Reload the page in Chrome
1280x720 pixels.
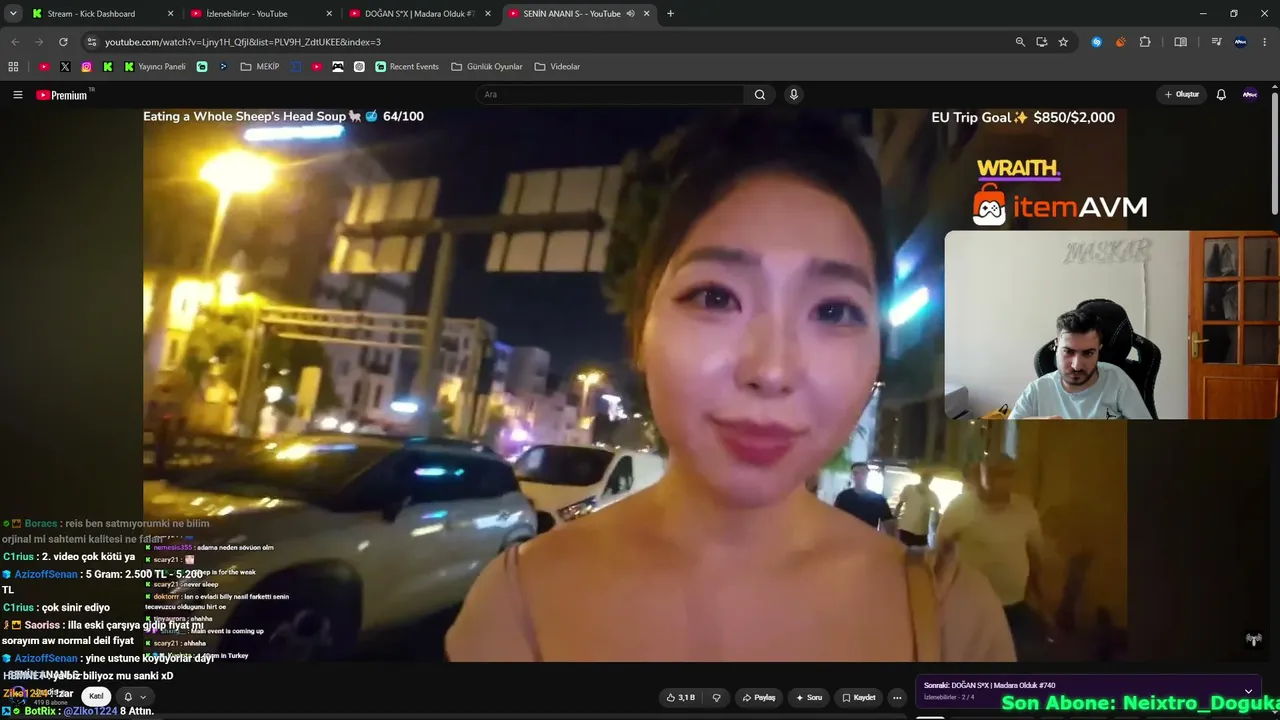[63, 42]
